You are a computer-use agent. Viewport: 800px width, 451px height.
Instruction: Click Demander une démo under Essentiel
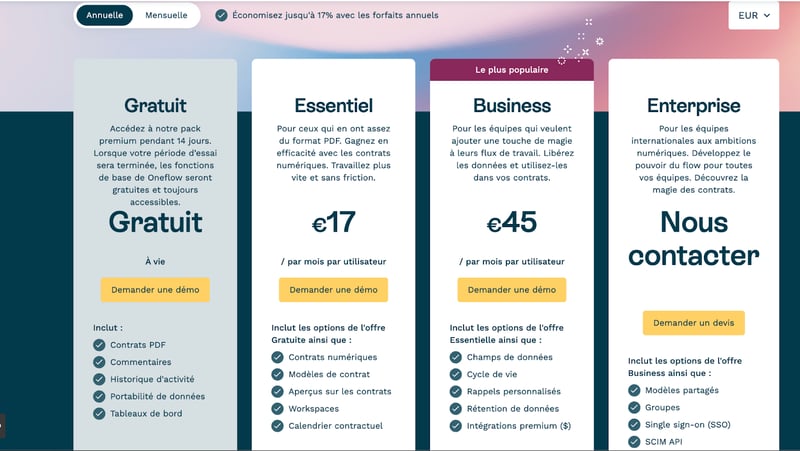(333, 290)
